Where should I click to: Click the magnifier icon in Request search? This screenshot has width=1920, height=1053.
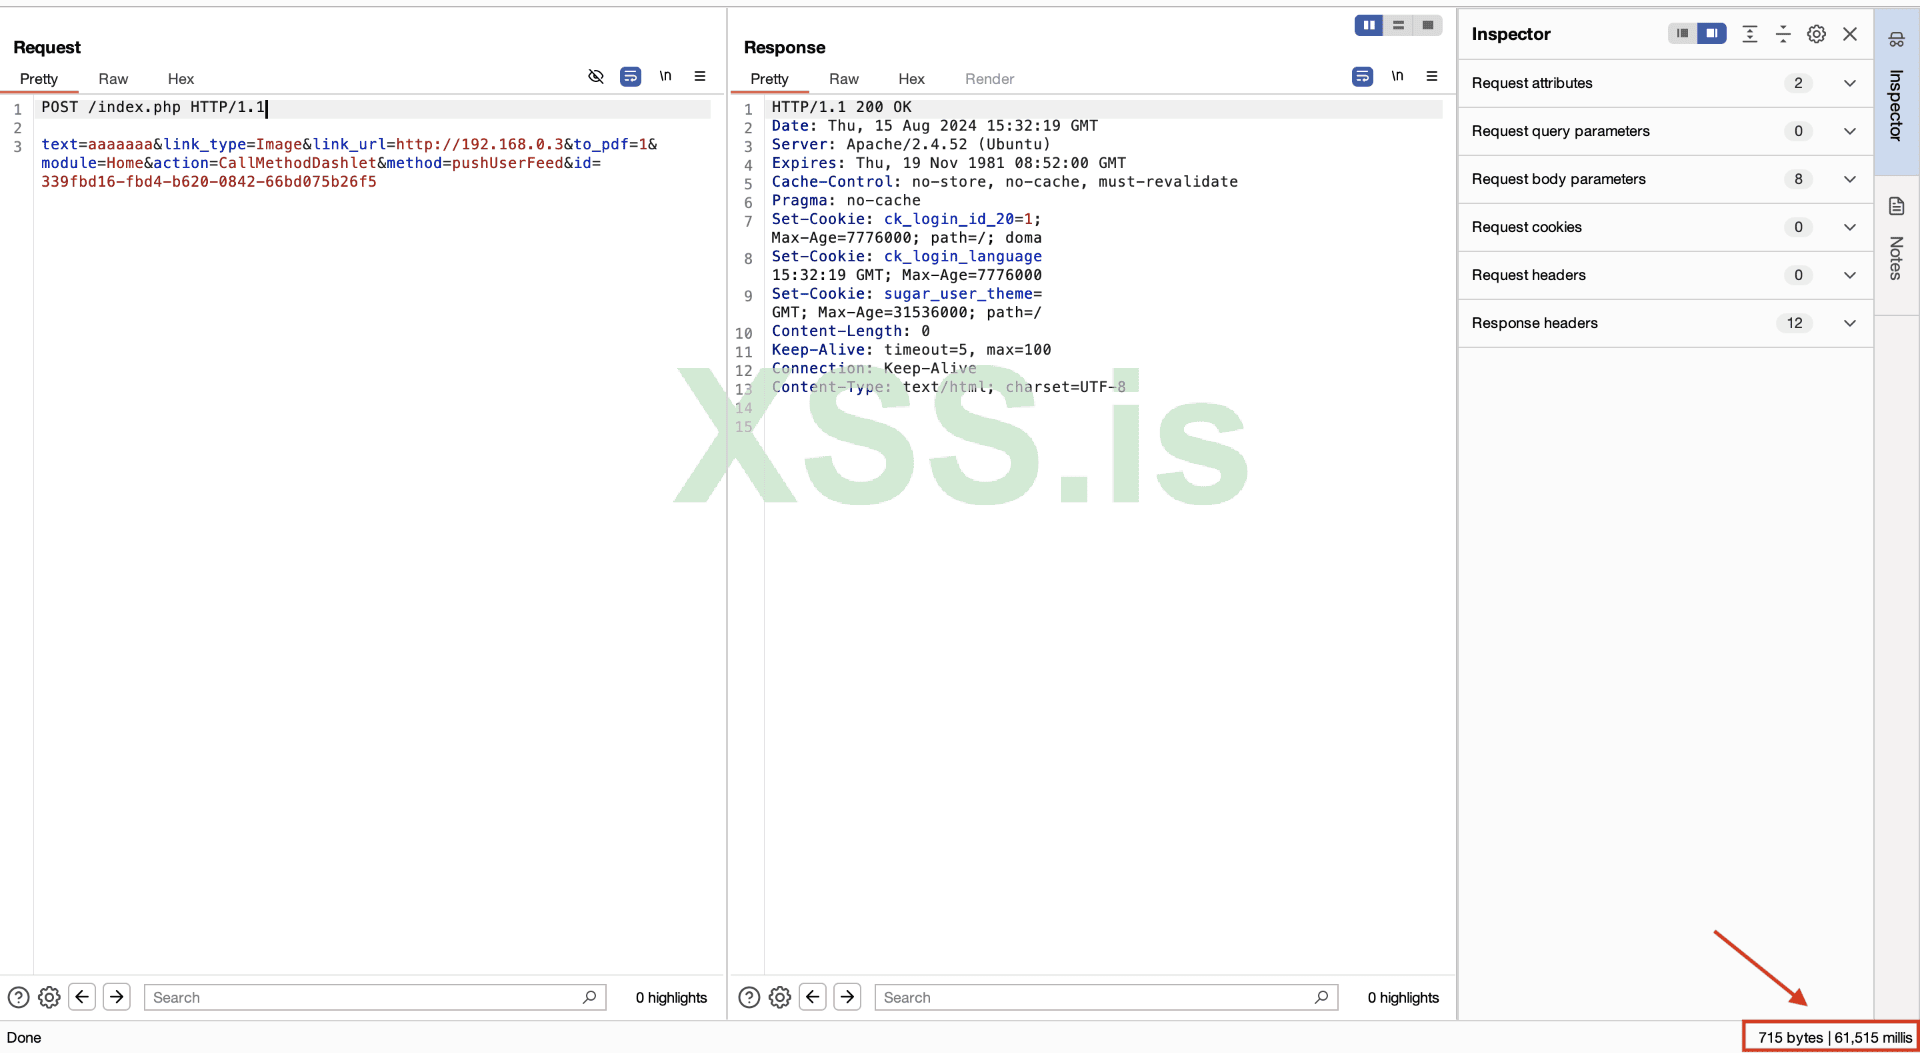point(590,997)
